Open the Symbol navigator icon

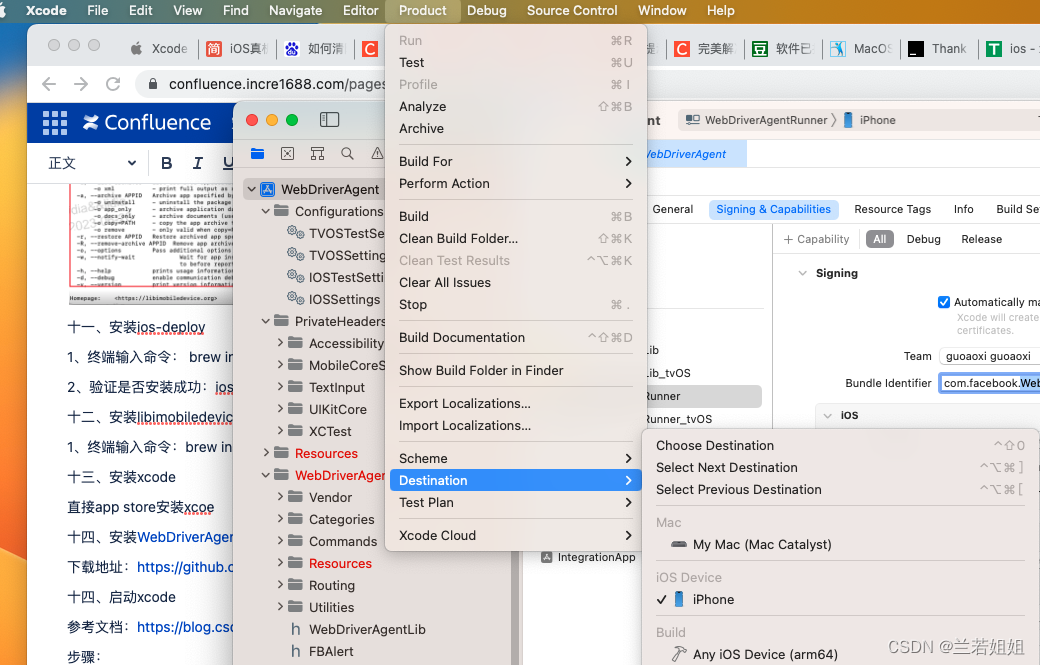click(x=317, y=154)
